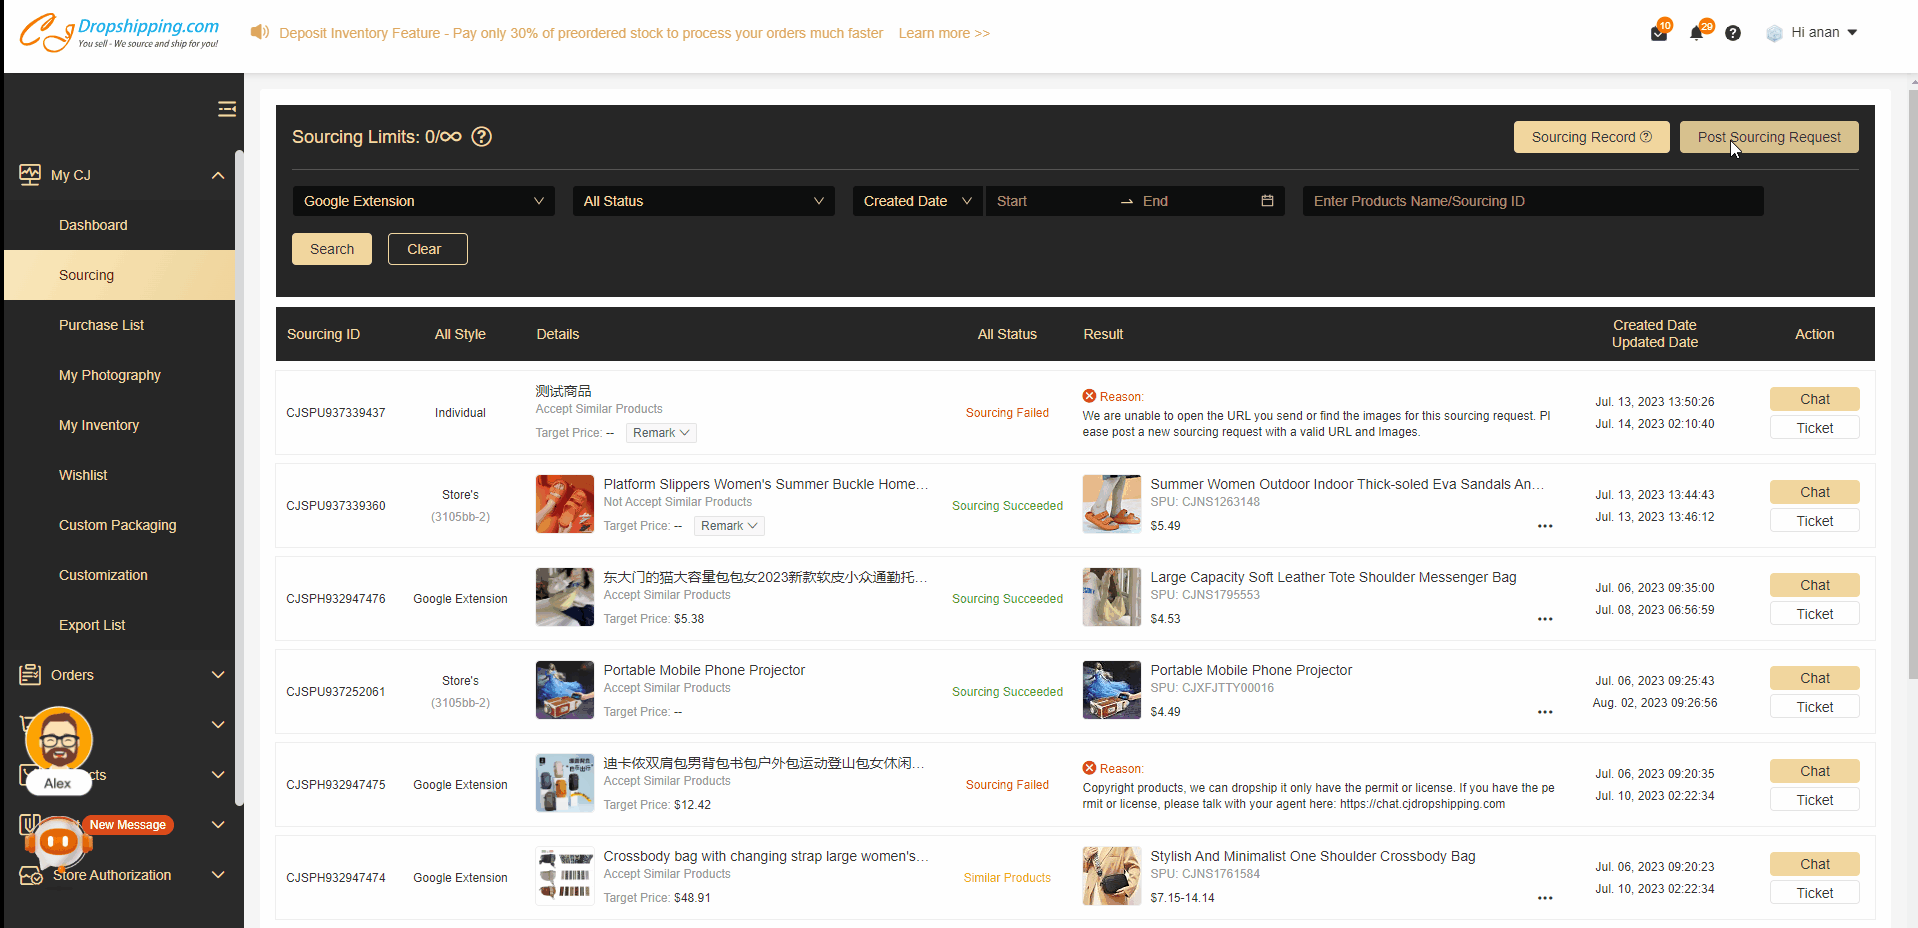Viewport: 1918px width, 928px height.
Task: Open the Alex agent avatar chat
Action: 59,741
